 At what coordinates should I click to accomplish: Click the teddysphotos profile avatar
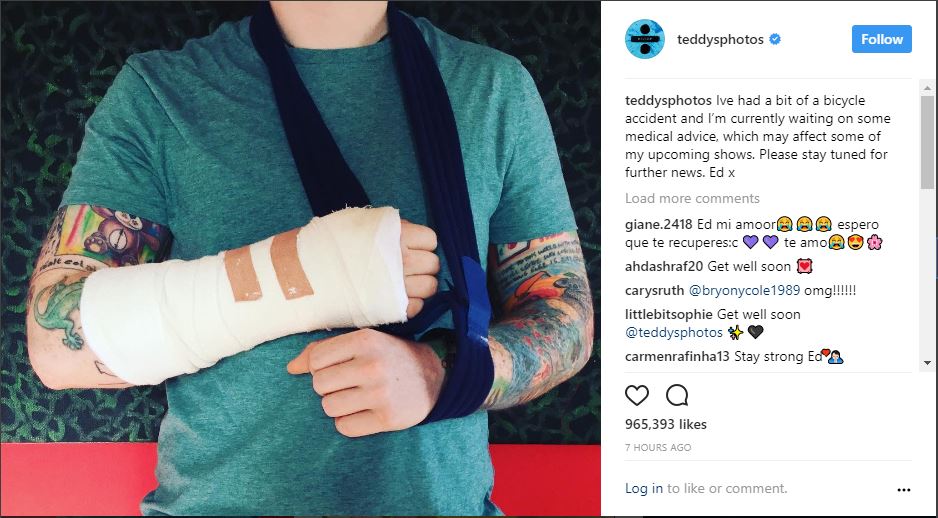(645, 39)
